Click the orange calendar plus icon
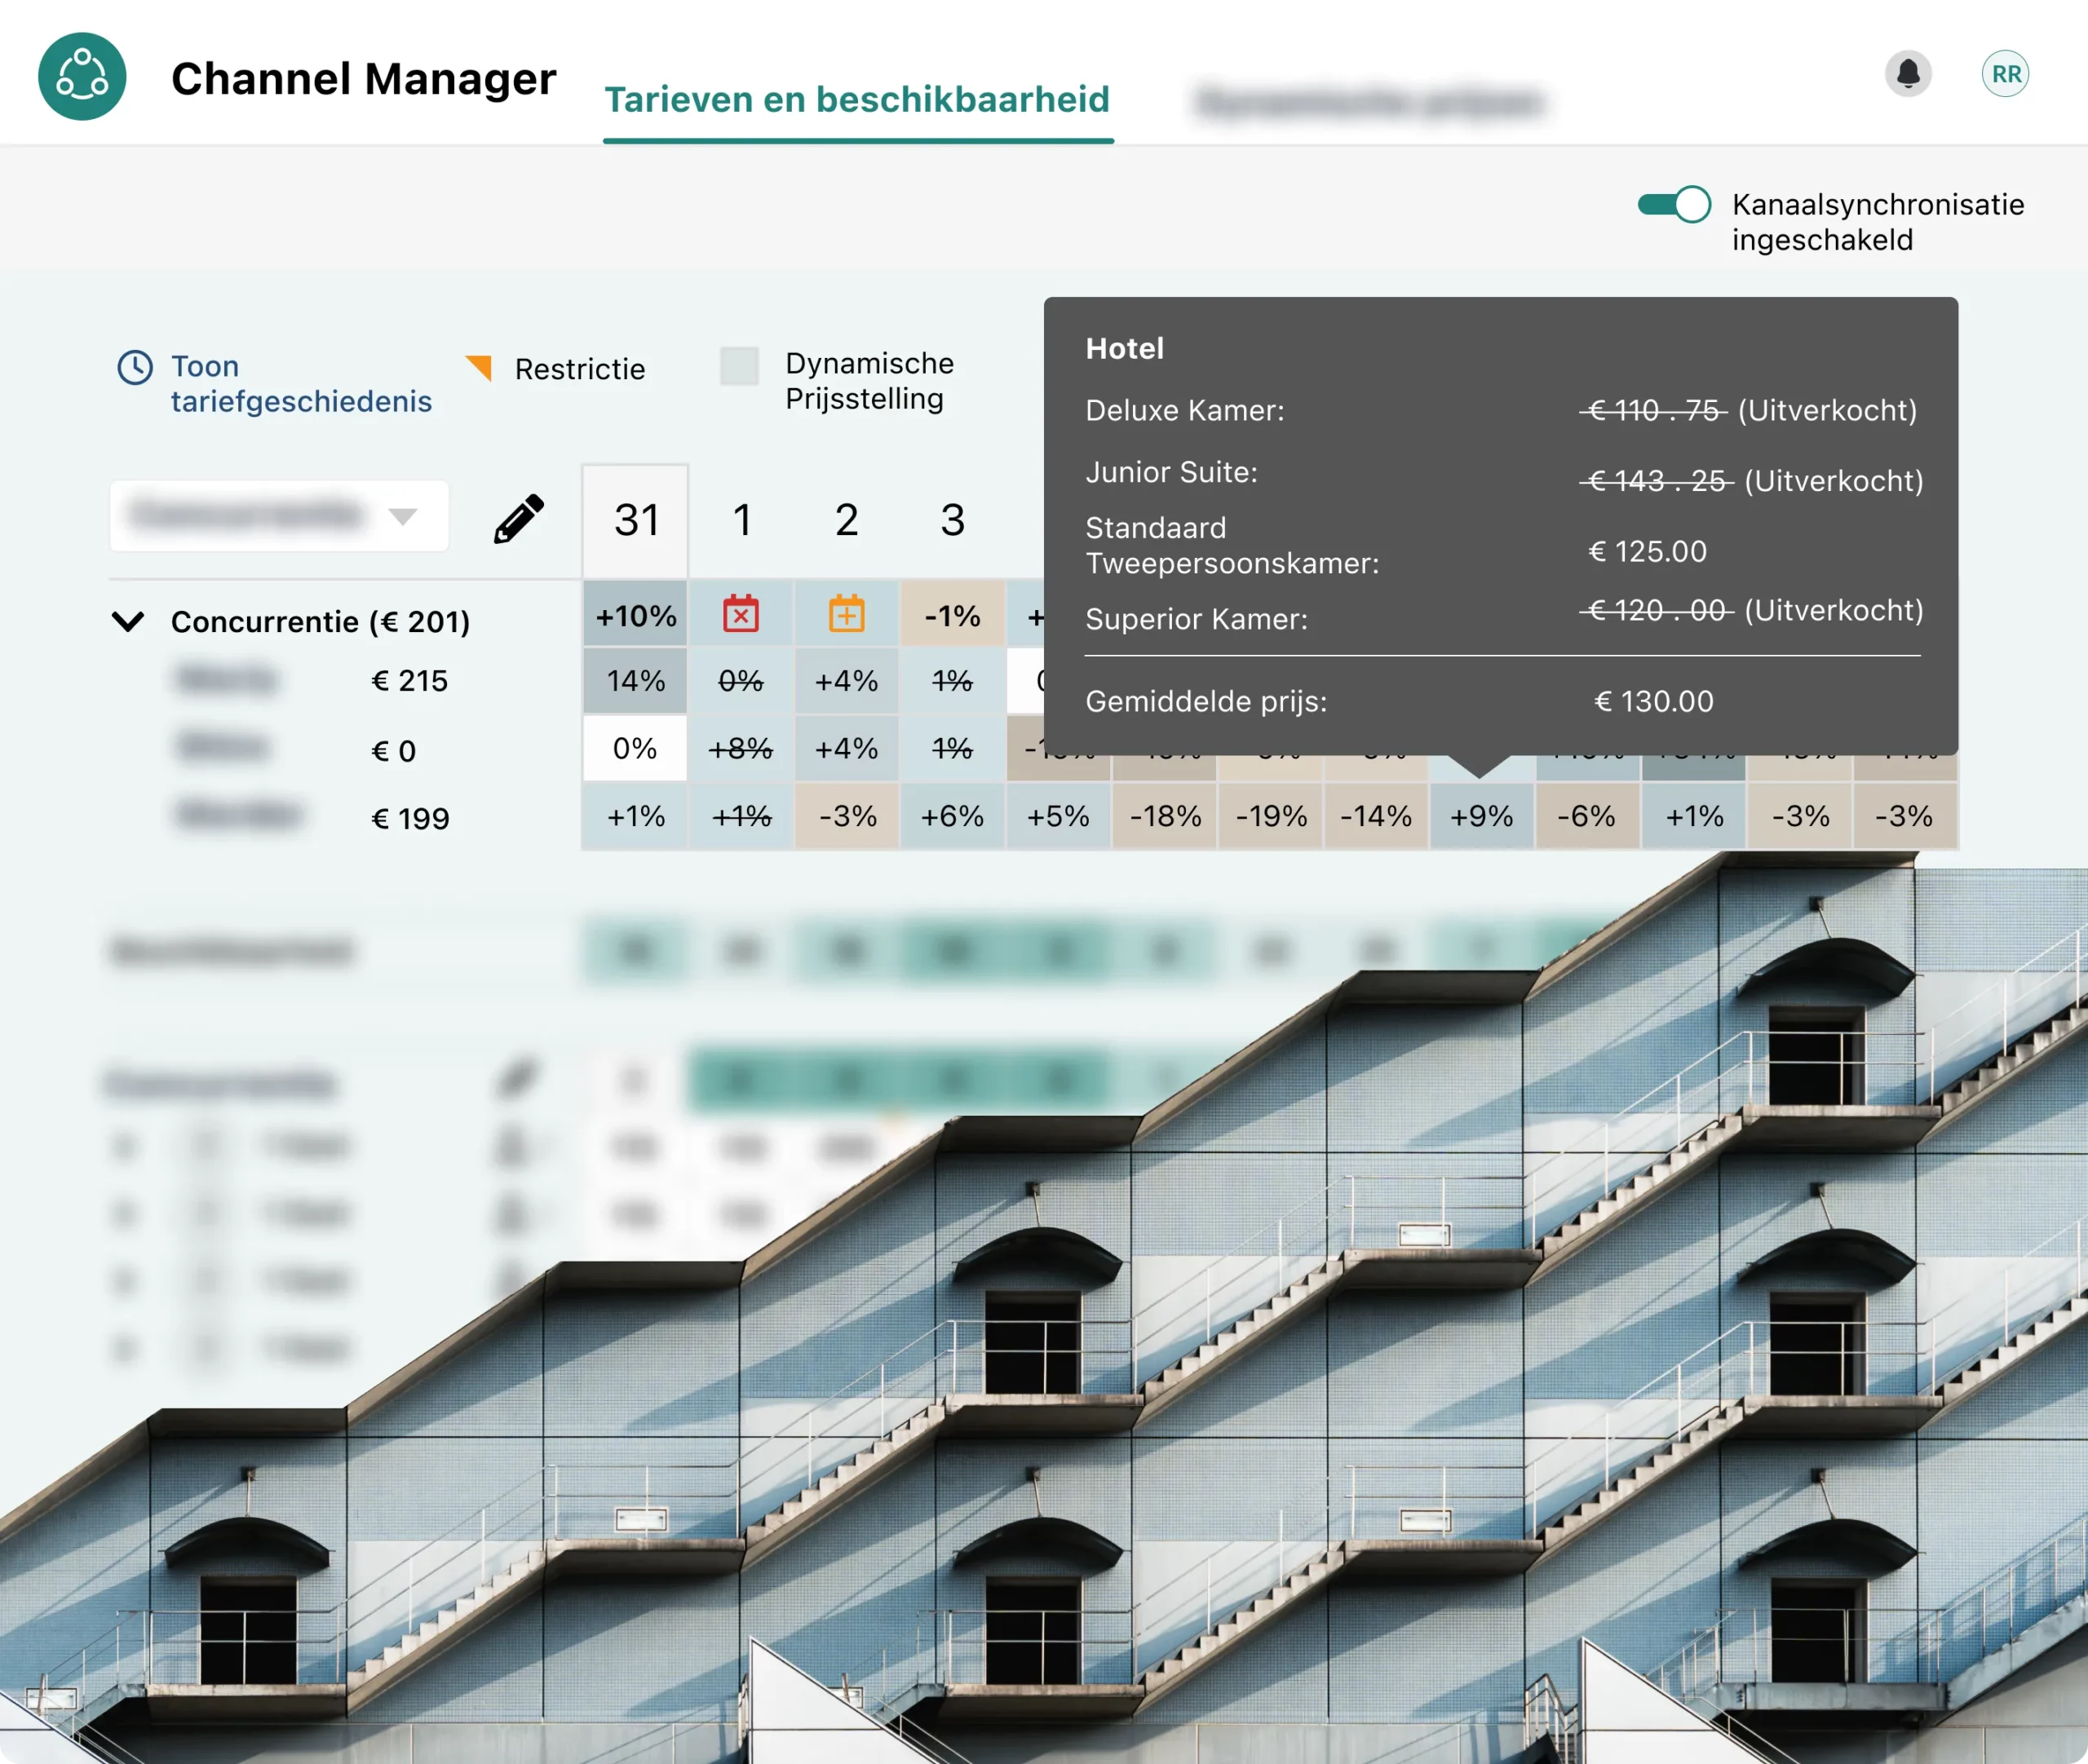 tap(847, 614)
